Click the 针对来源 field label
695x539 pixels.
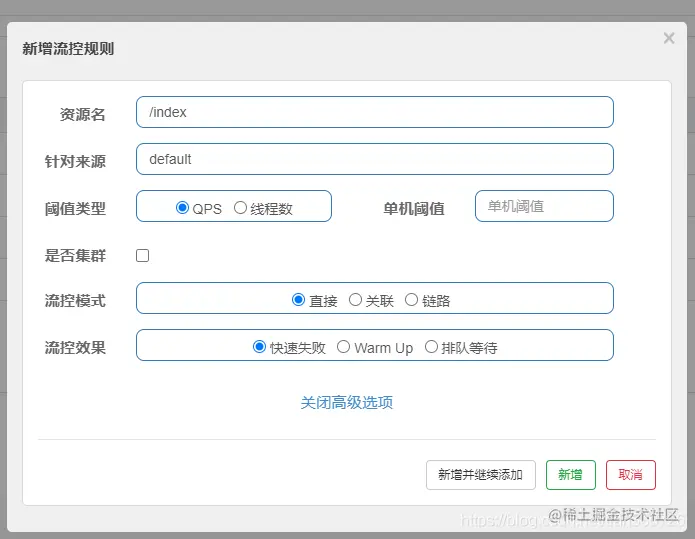(75, 161)
